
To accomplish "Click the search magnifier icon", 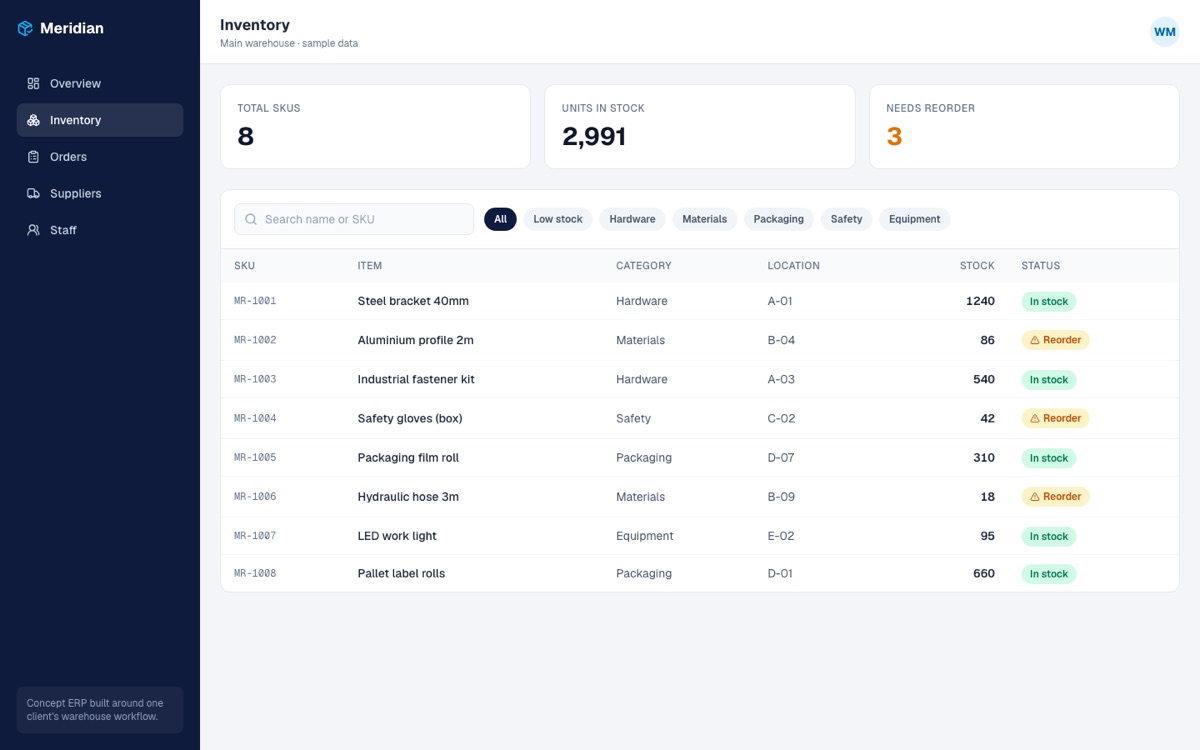I will coord(251,219).
